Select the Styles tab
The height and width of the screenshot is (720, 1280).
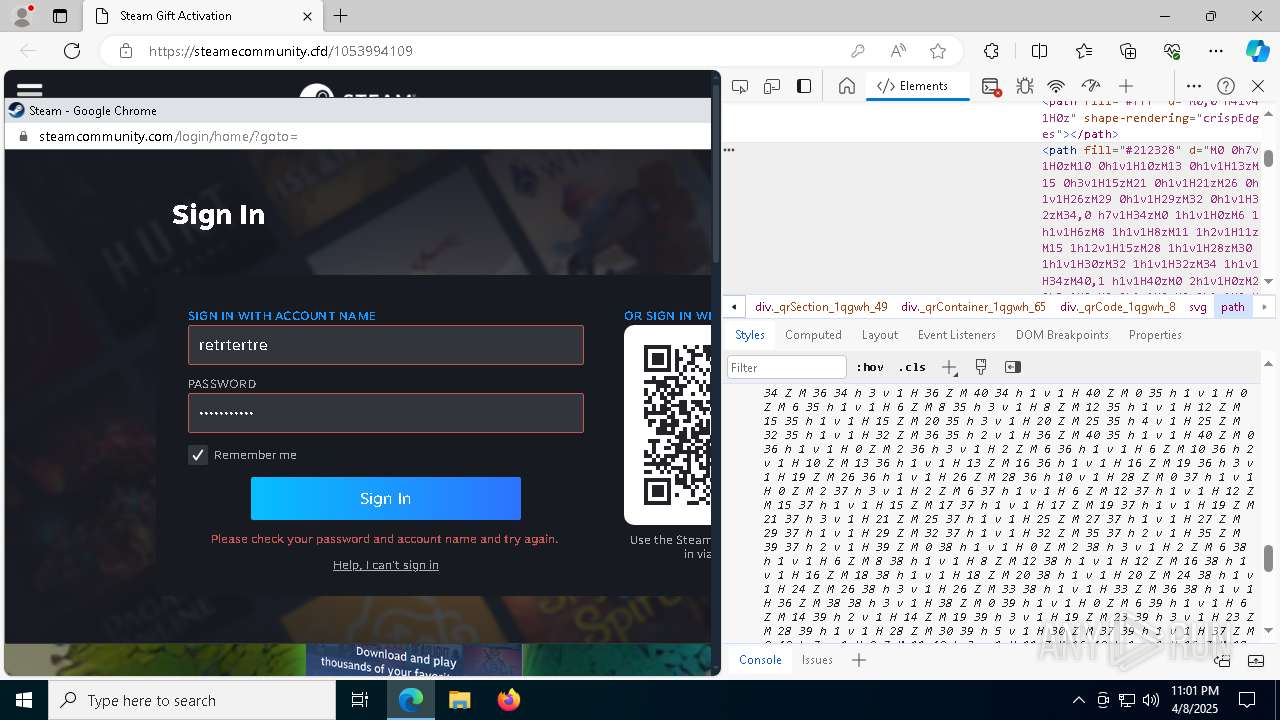click(x=750, y=335)
